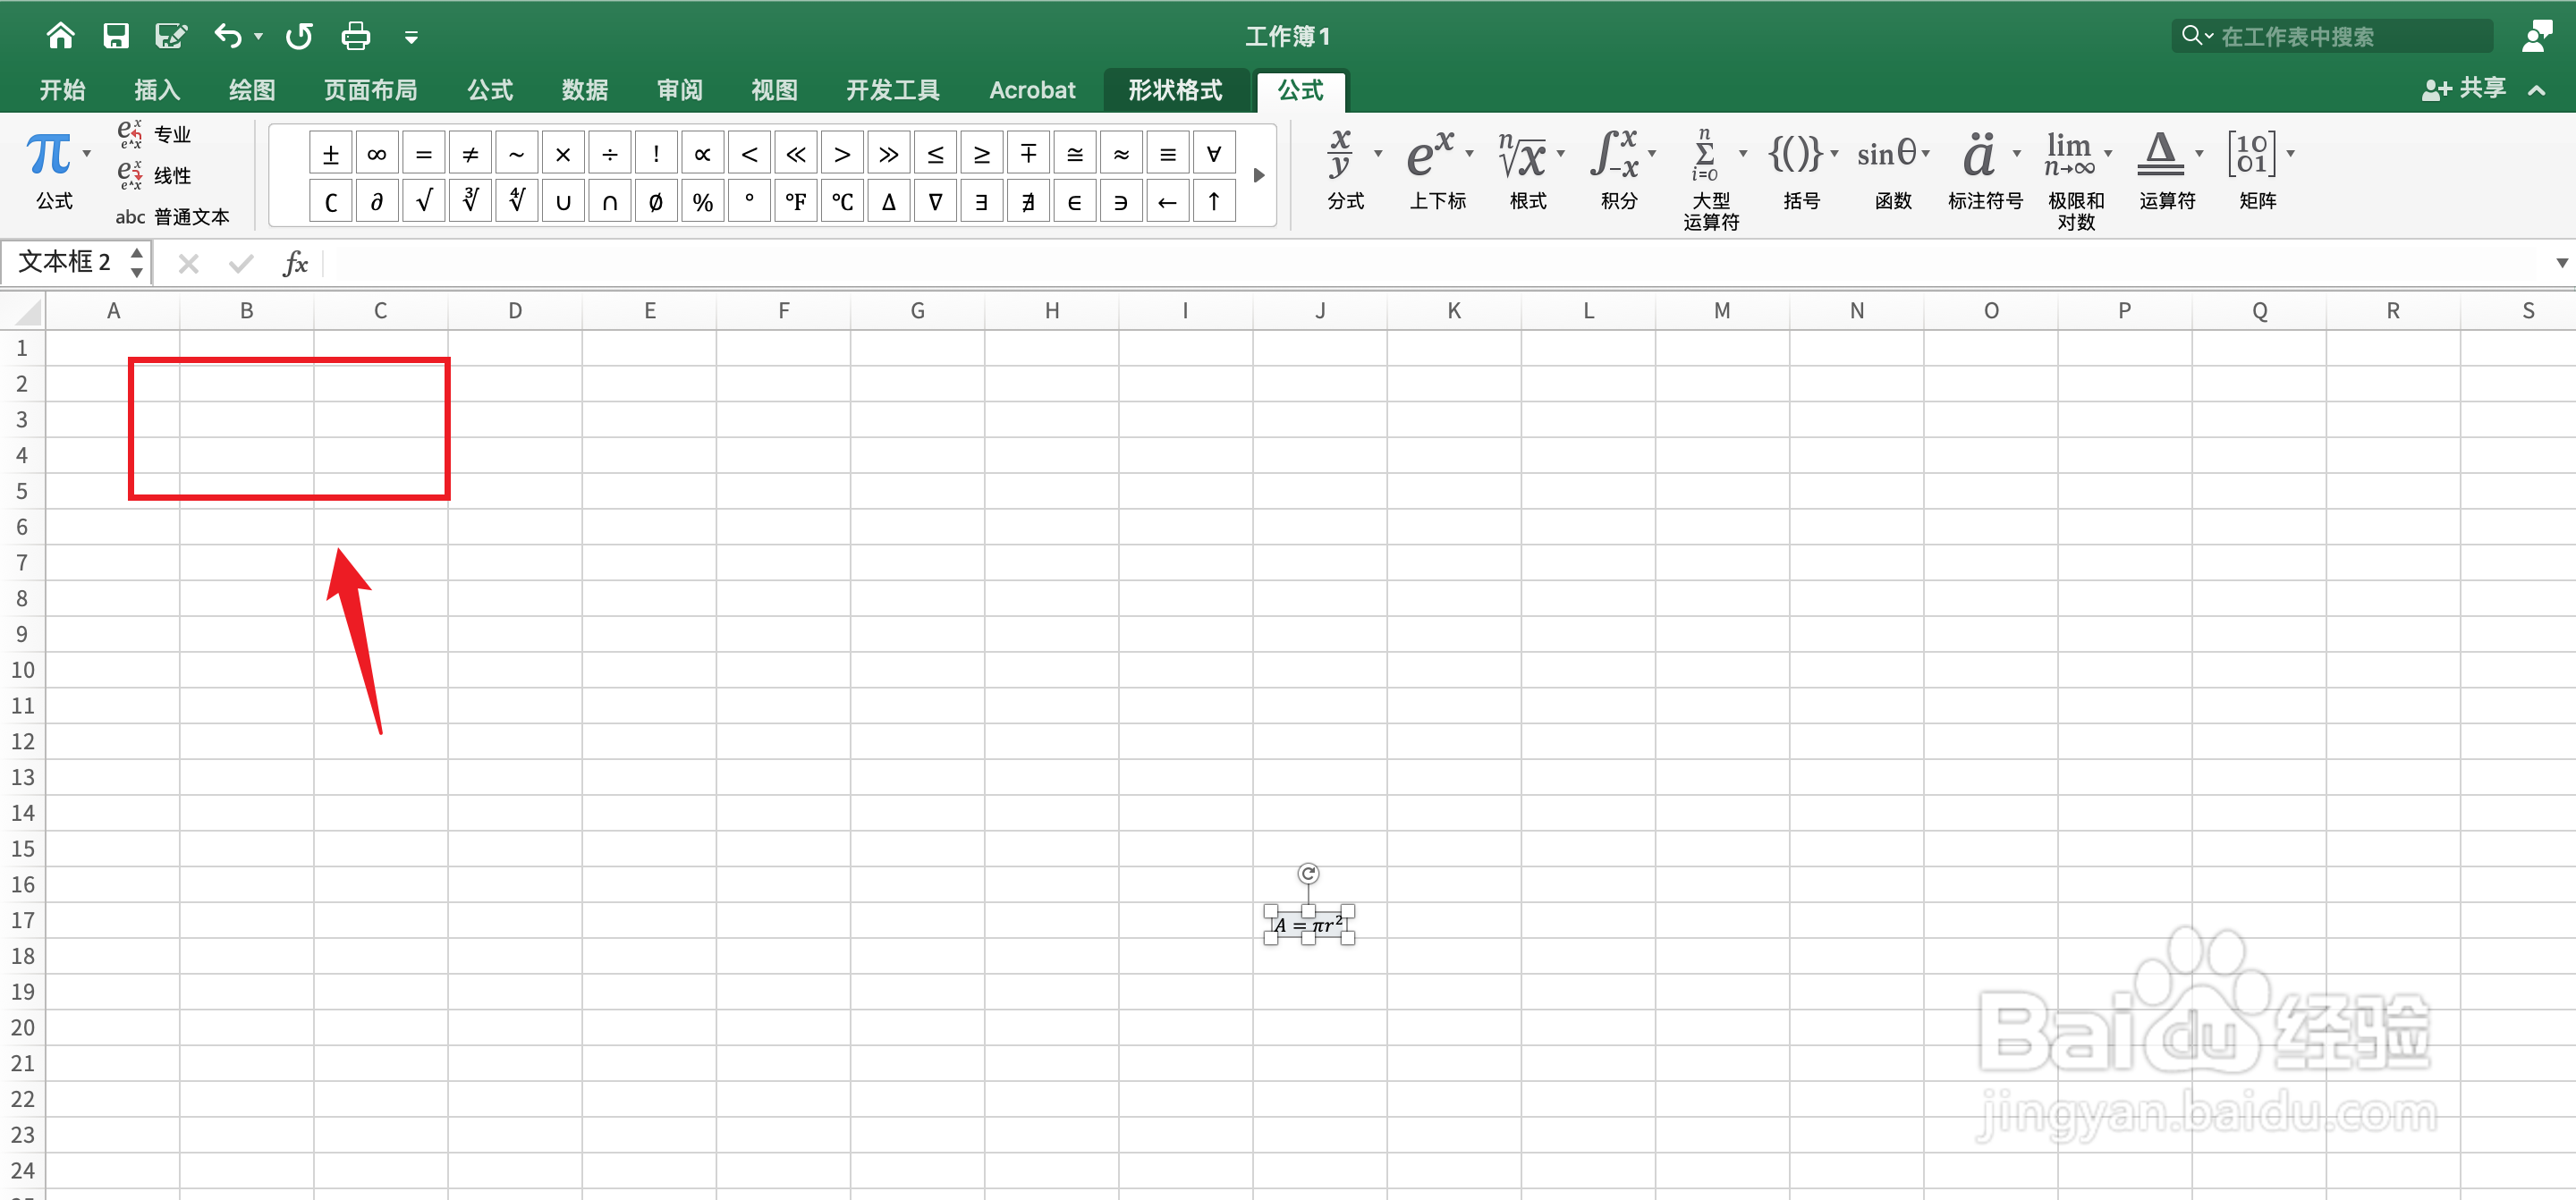This screenshot has height=1200, width=2576.
Task: Insert the square root symbol
Action: (x=424, y=202)
